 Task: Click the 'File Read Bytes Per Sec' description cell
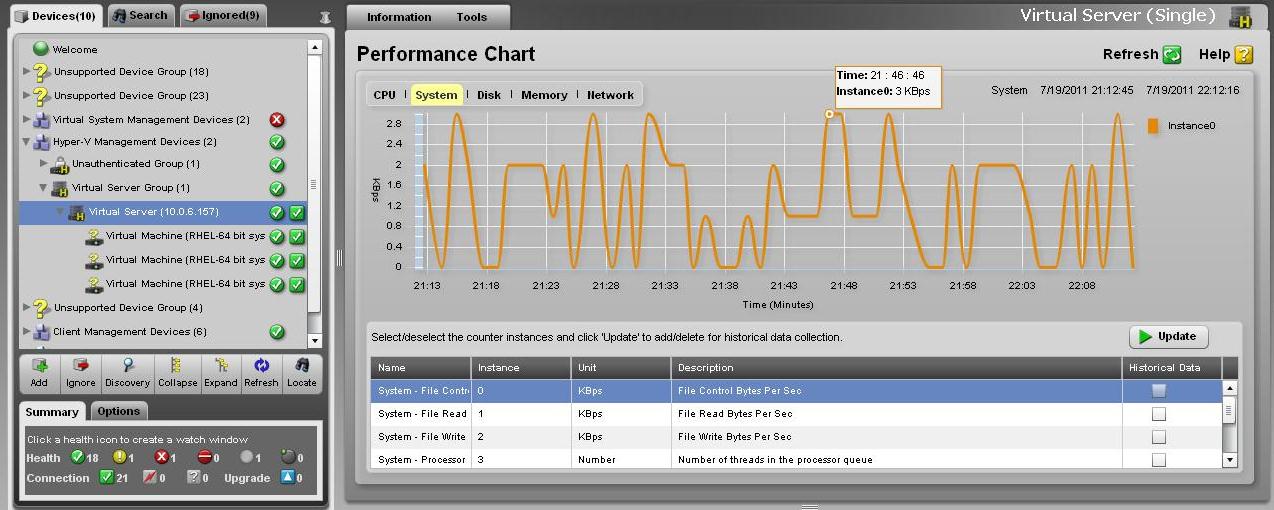(x=735, y=414)
